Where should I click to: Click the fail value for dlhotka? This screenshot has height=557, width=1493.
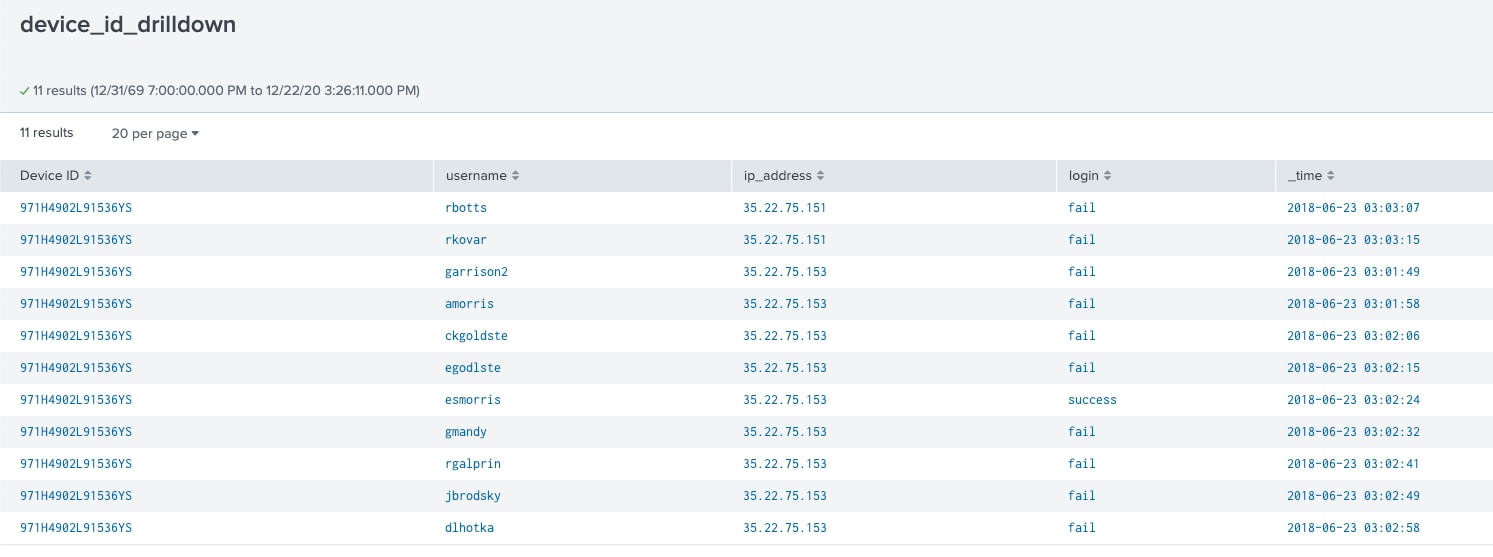1082,528
